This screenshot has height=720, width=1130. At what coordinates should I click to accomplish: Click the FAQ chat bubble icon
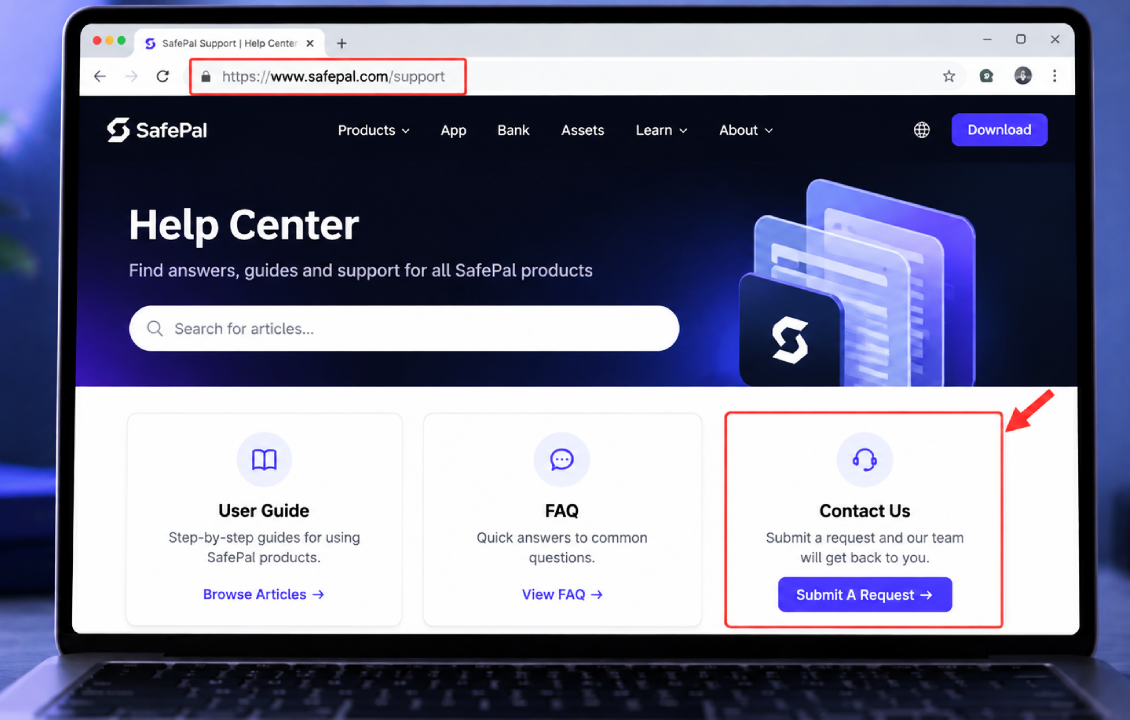coord(561,459)
